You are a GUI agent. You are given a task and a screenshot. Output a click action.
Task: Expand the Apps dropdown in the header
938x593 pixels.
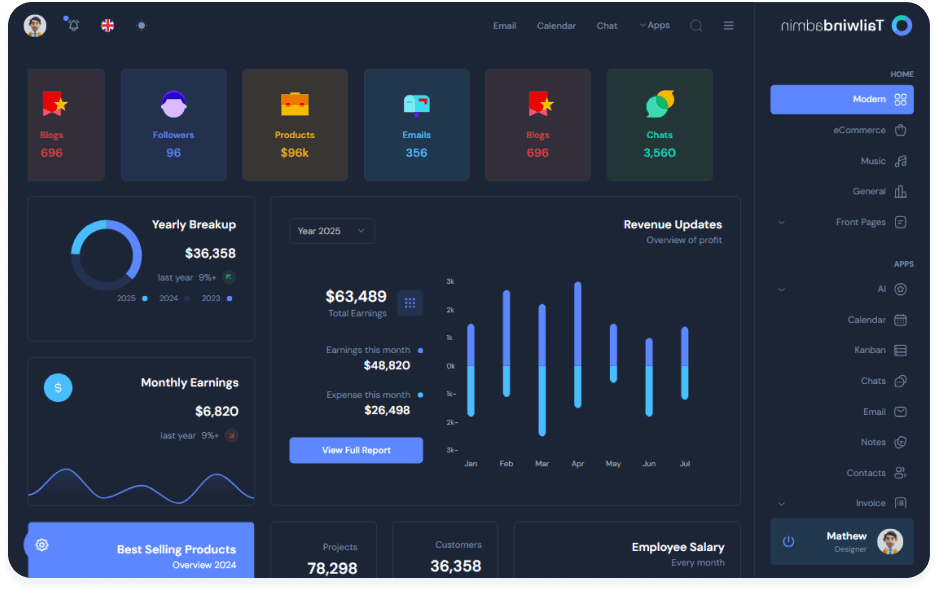655,26
